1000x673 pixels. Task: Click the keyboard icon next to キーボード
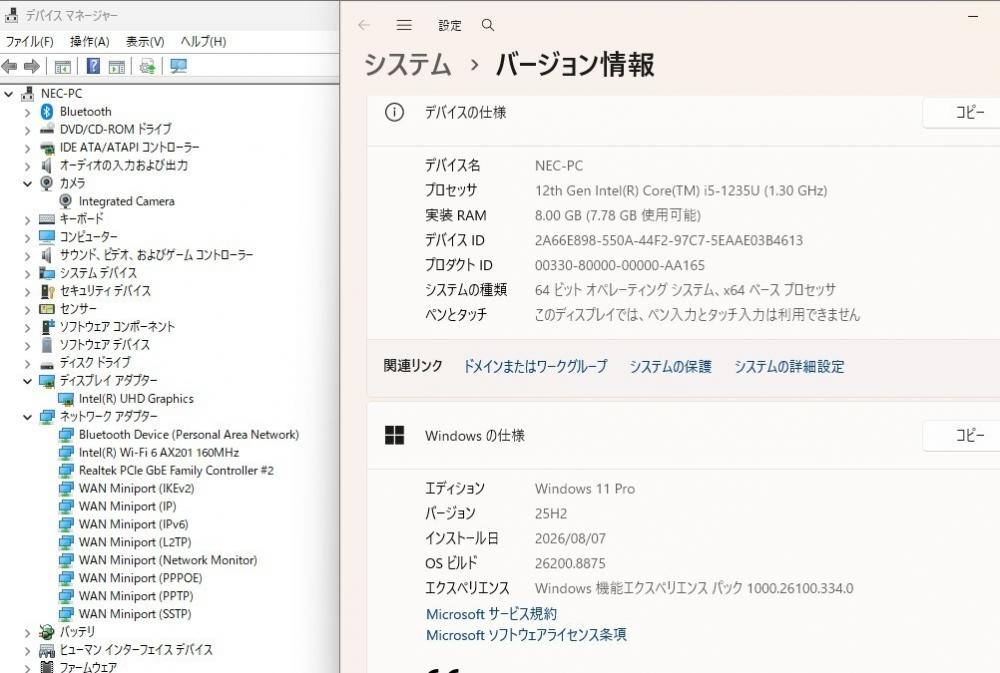47,219
